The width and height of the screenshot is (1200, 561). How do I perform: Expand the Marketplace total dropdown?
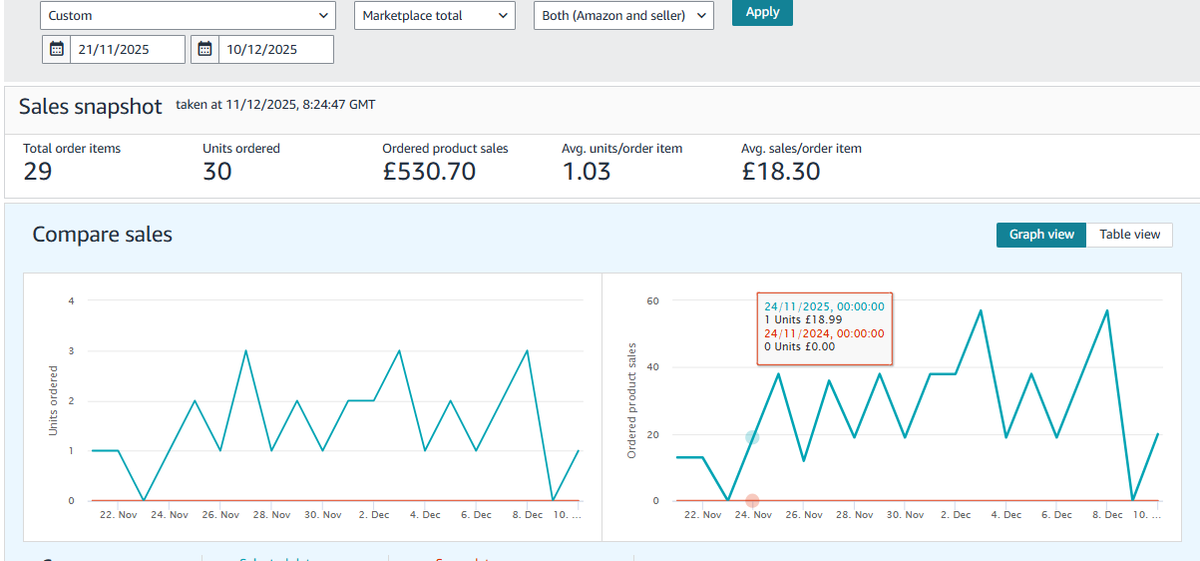(434, 15)
